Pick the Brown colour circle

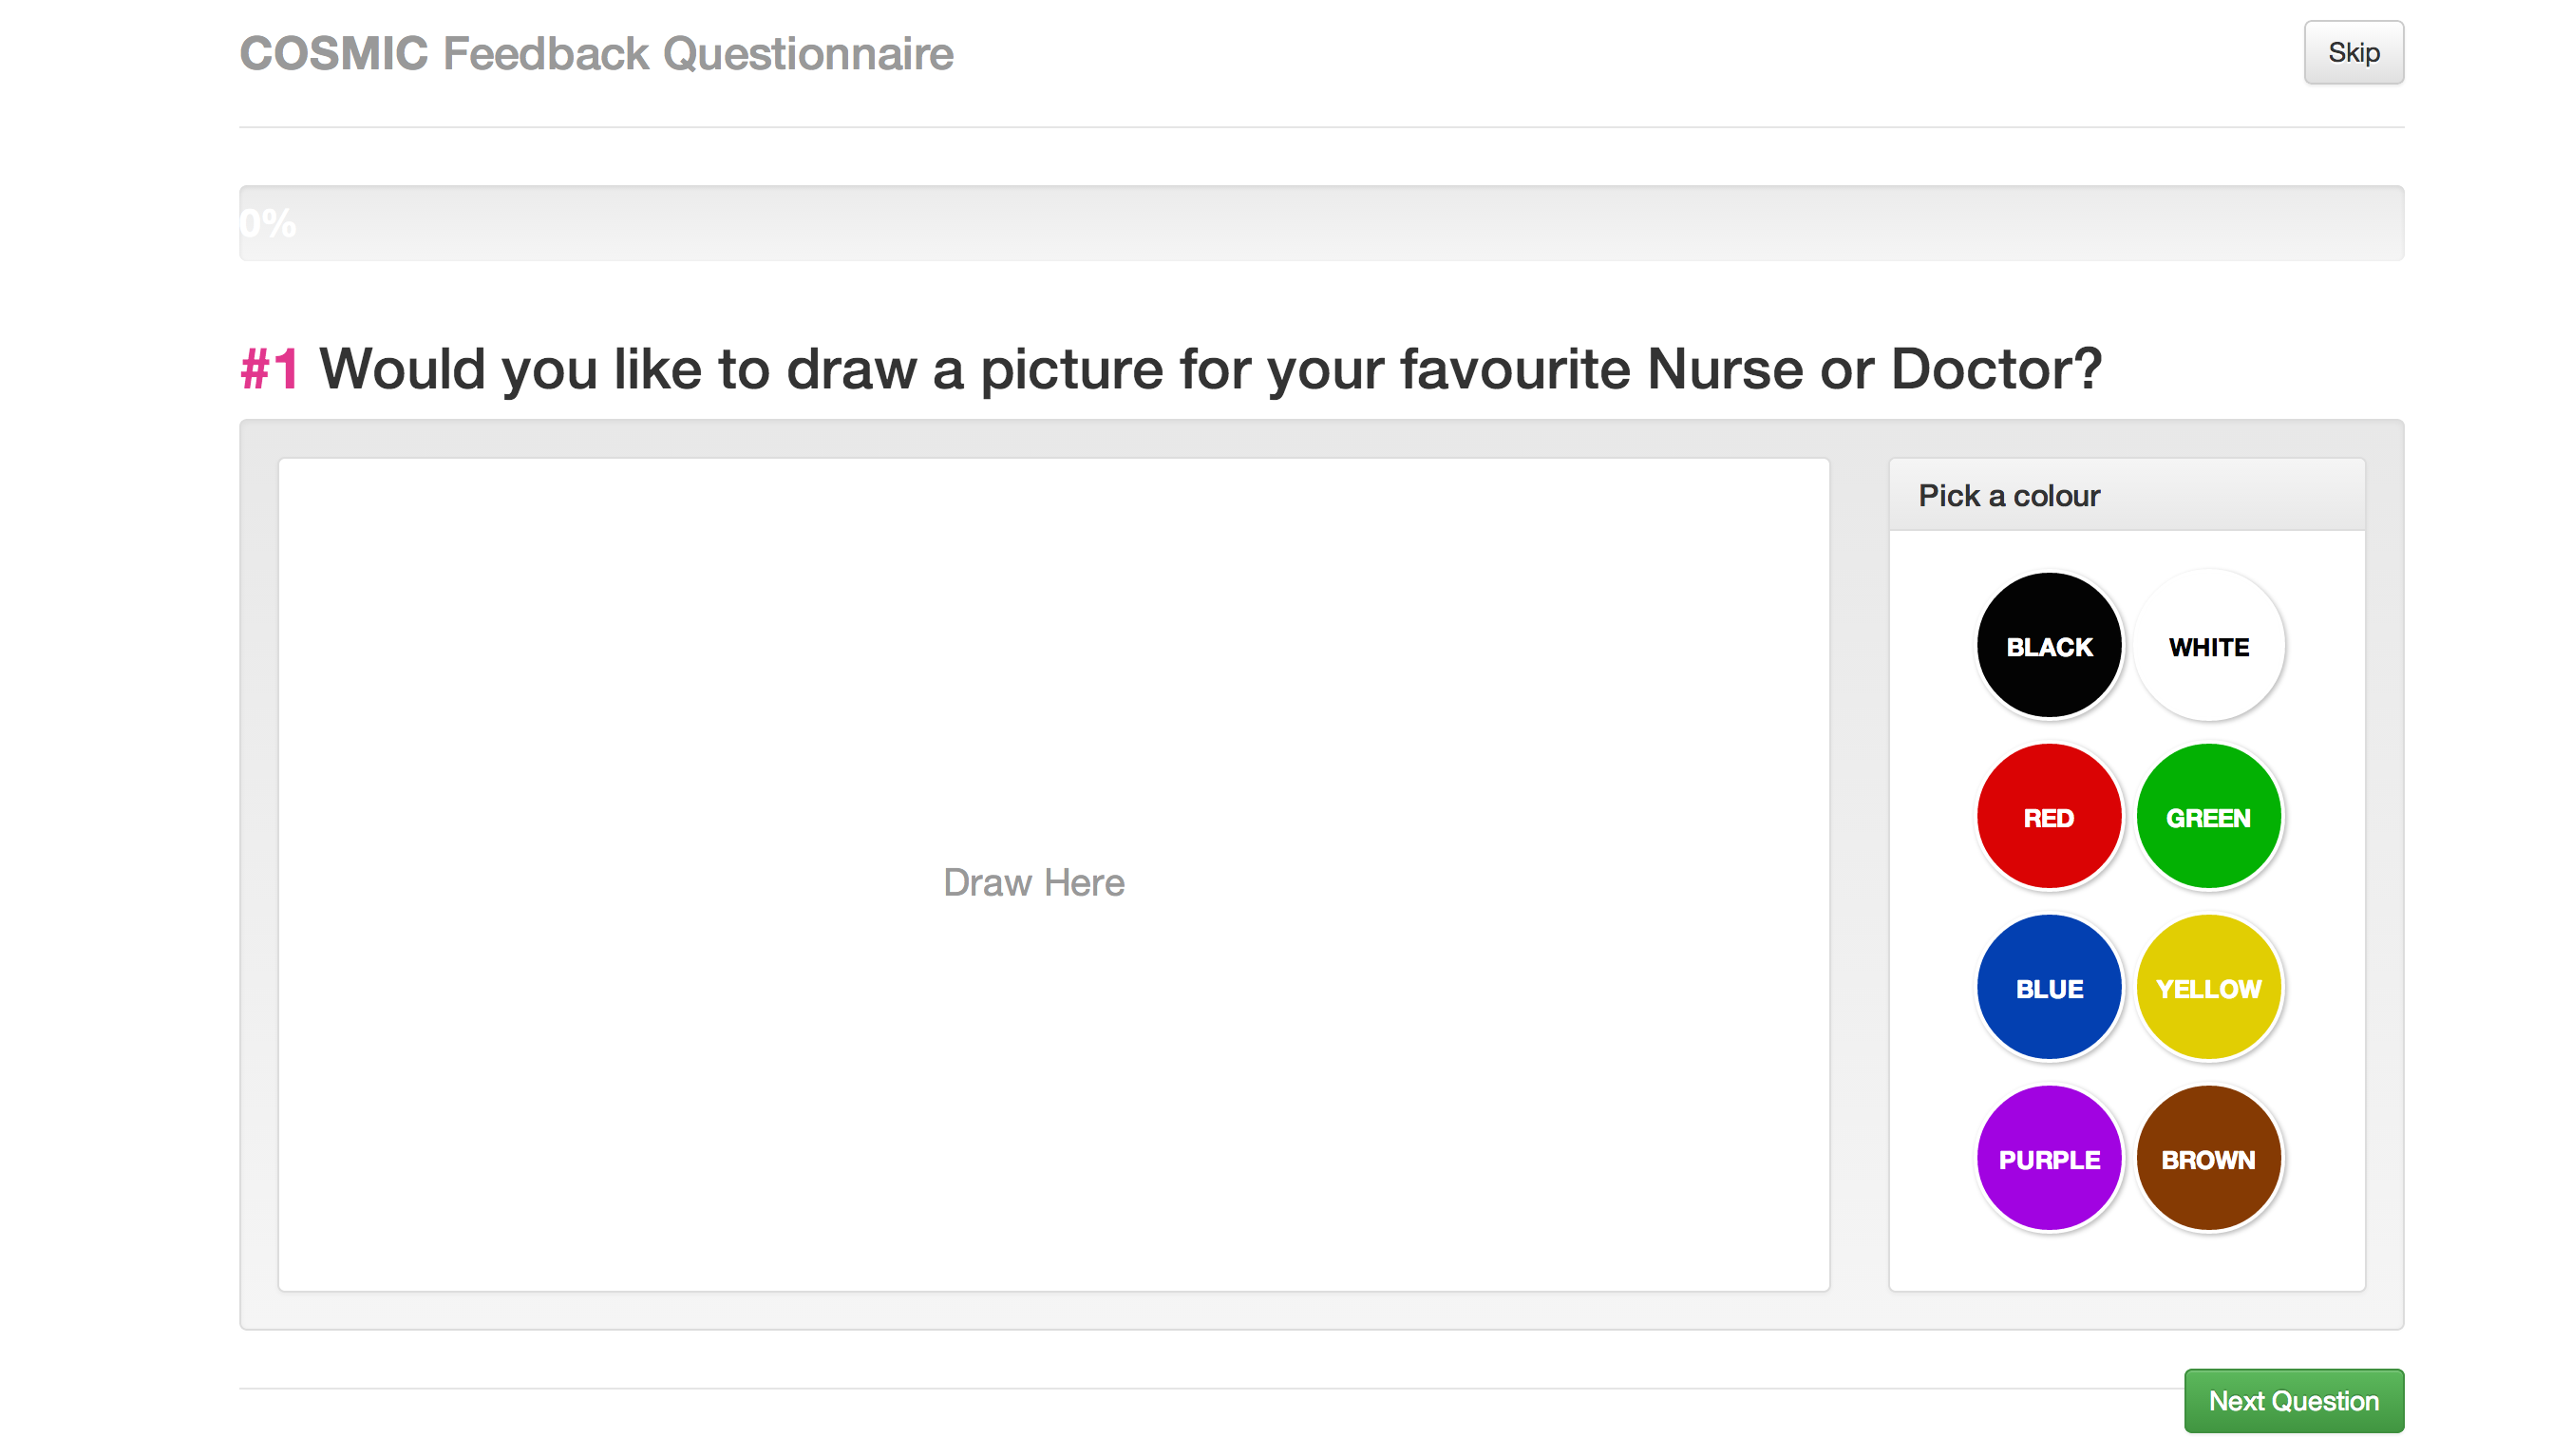pyautogui.click(x=2208, y=1159)
